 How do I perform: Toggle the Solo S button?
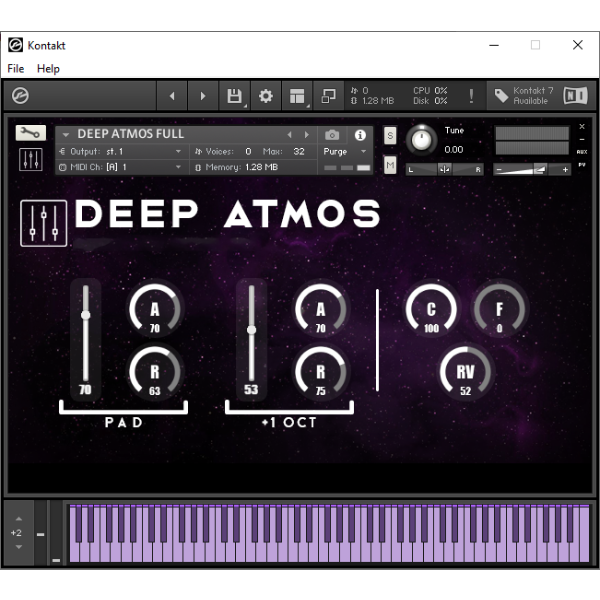[390, 135]
